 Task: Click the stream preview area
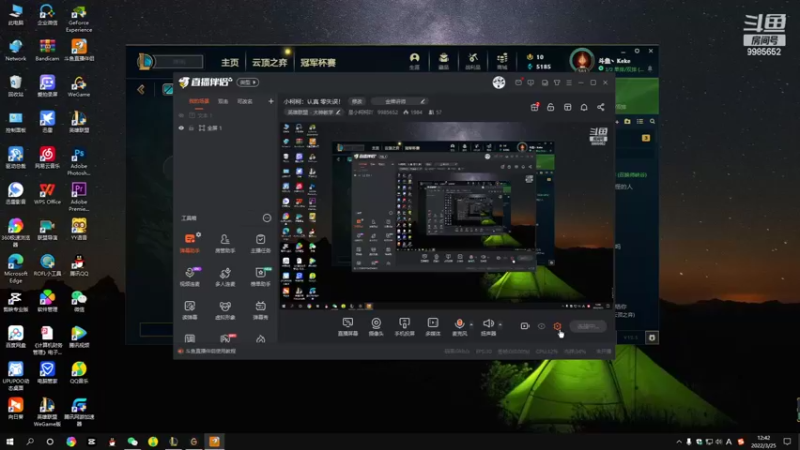446,216
